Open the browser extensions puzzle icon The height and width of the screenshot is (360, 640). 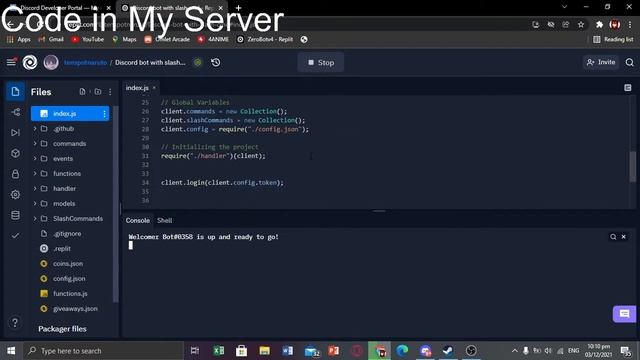(x=599, y=25)
